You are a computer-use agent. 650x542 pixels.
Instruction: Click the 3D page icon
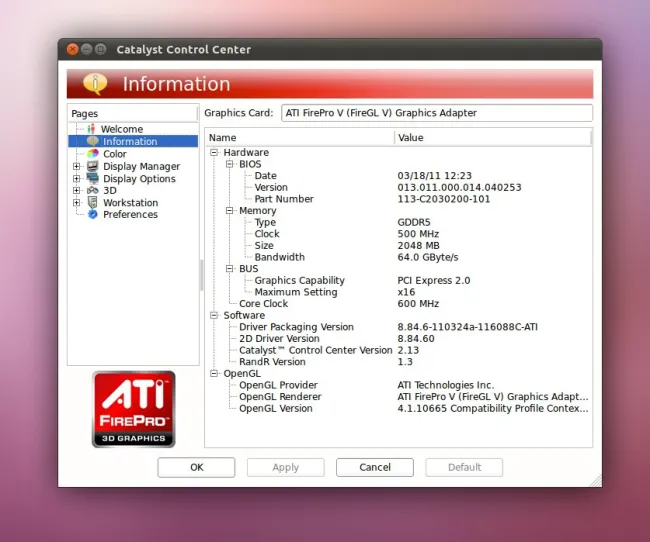93,190
